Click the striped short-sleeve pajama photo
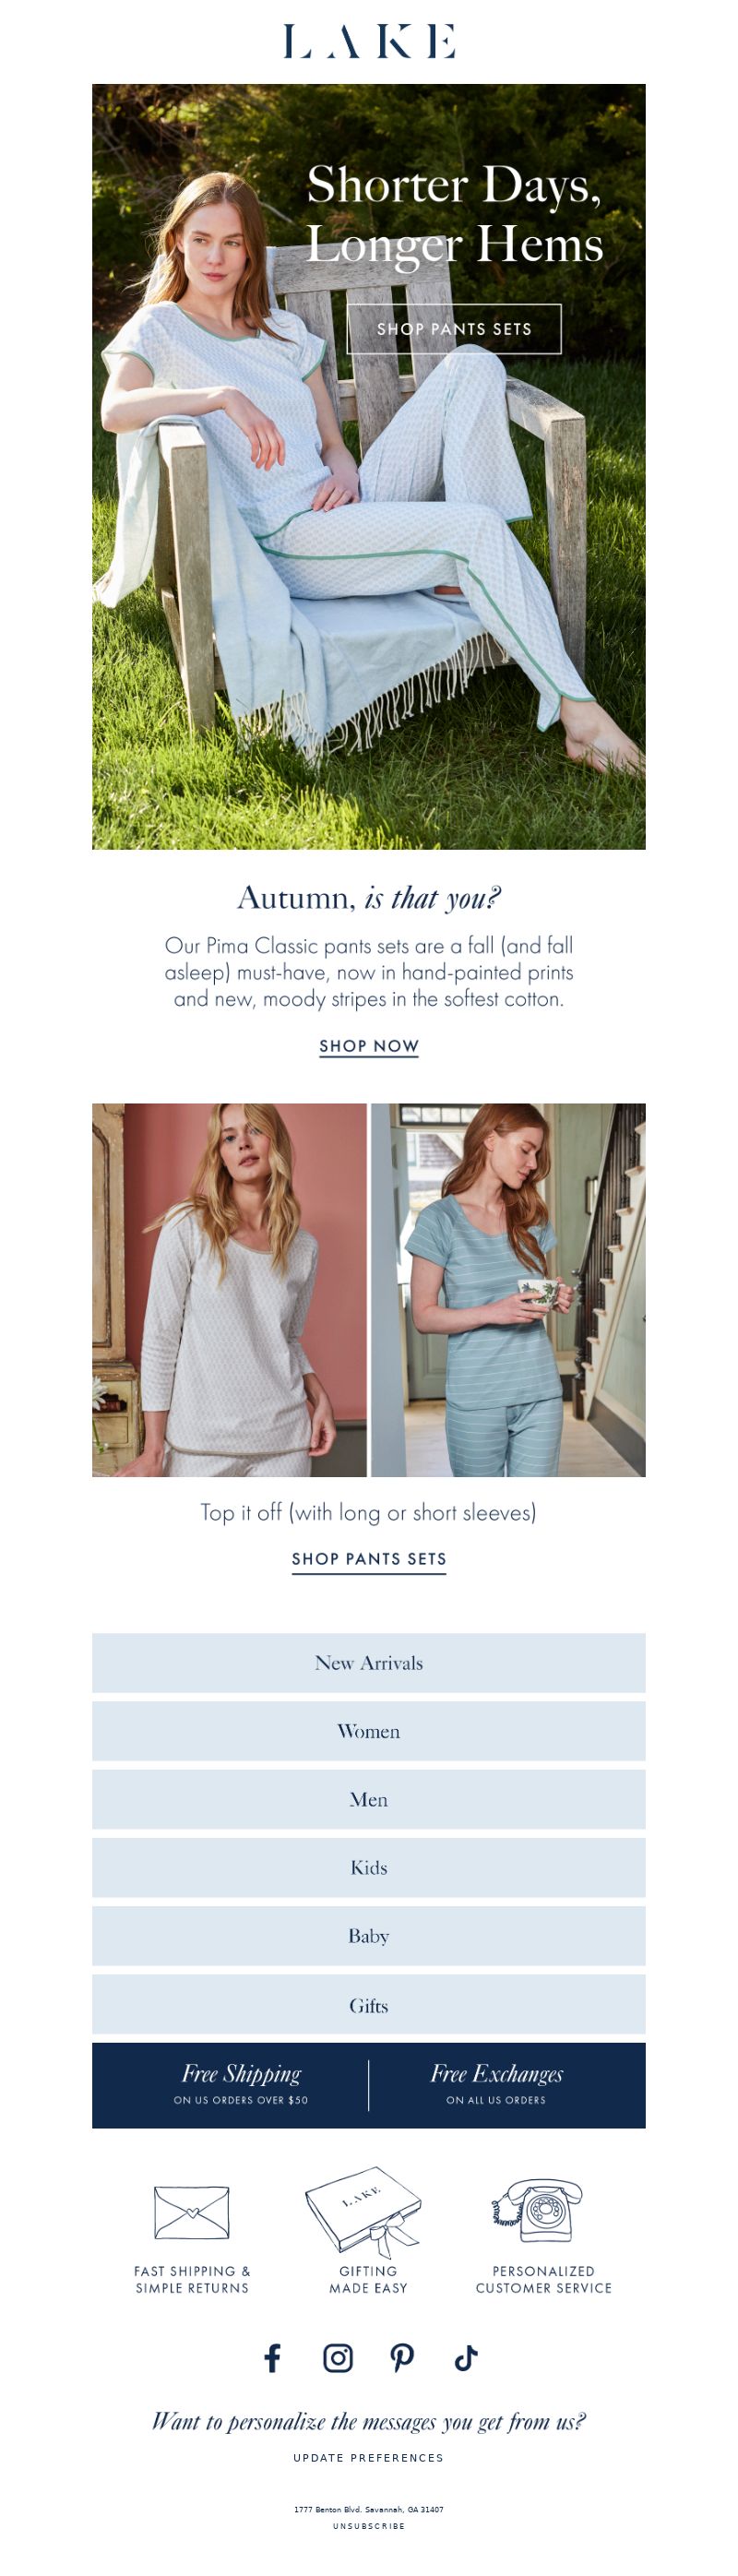 point(508,1290)
